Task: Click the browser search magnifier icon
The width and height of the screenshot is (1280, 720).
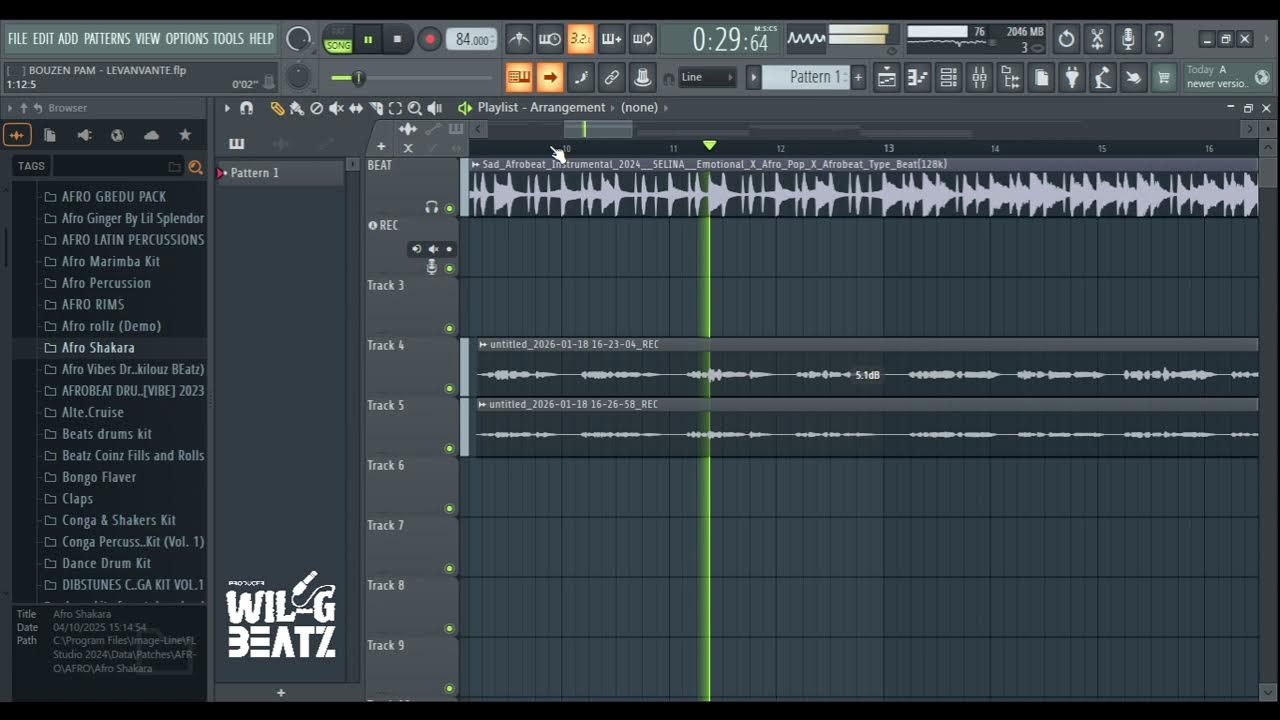Action: (x=196, y=167)
